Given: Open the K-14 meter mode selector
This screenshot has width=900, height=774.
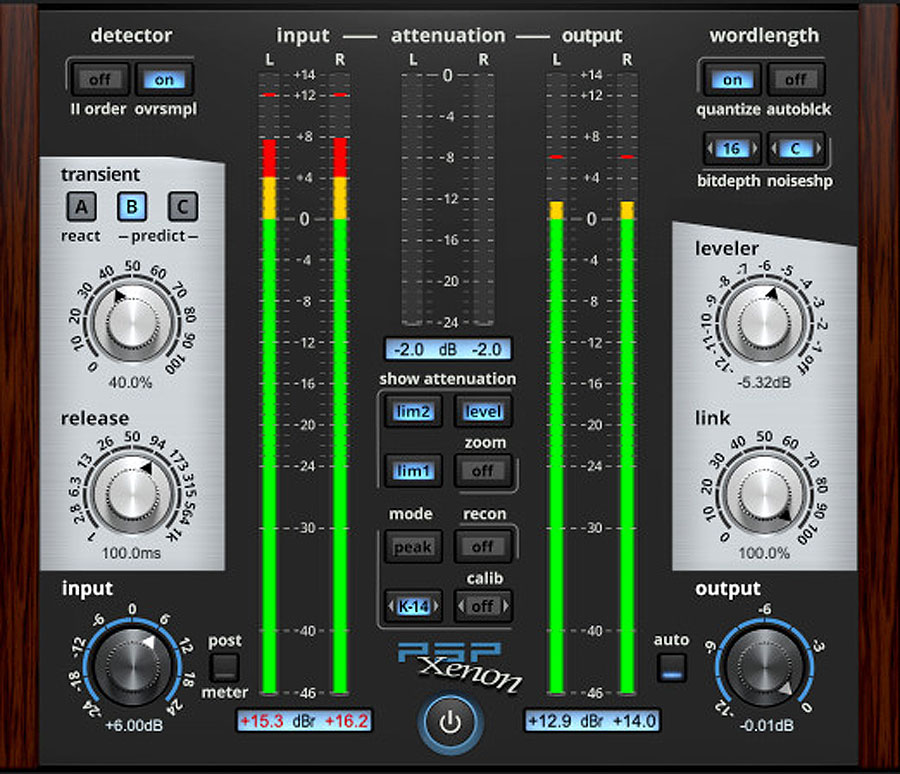Looking at the screenshot, I should coord(412,606).
